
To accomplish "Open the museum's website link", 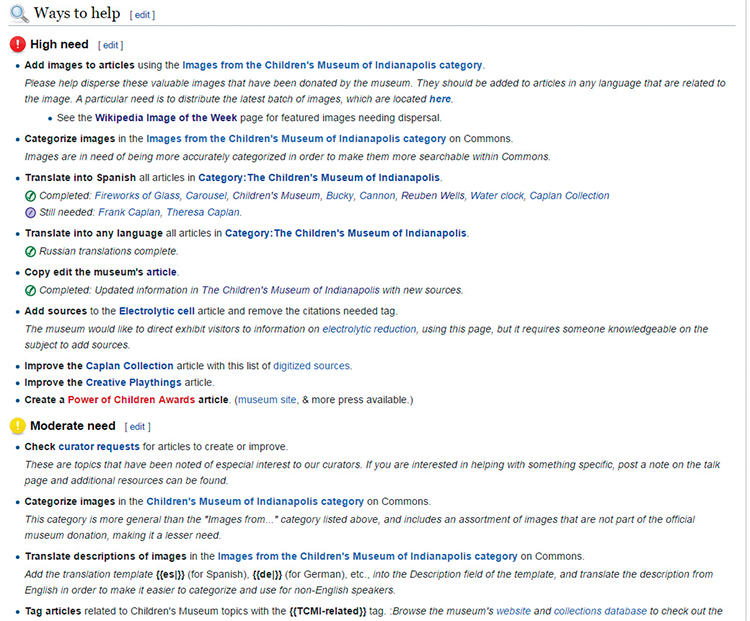I will [513, 611].
